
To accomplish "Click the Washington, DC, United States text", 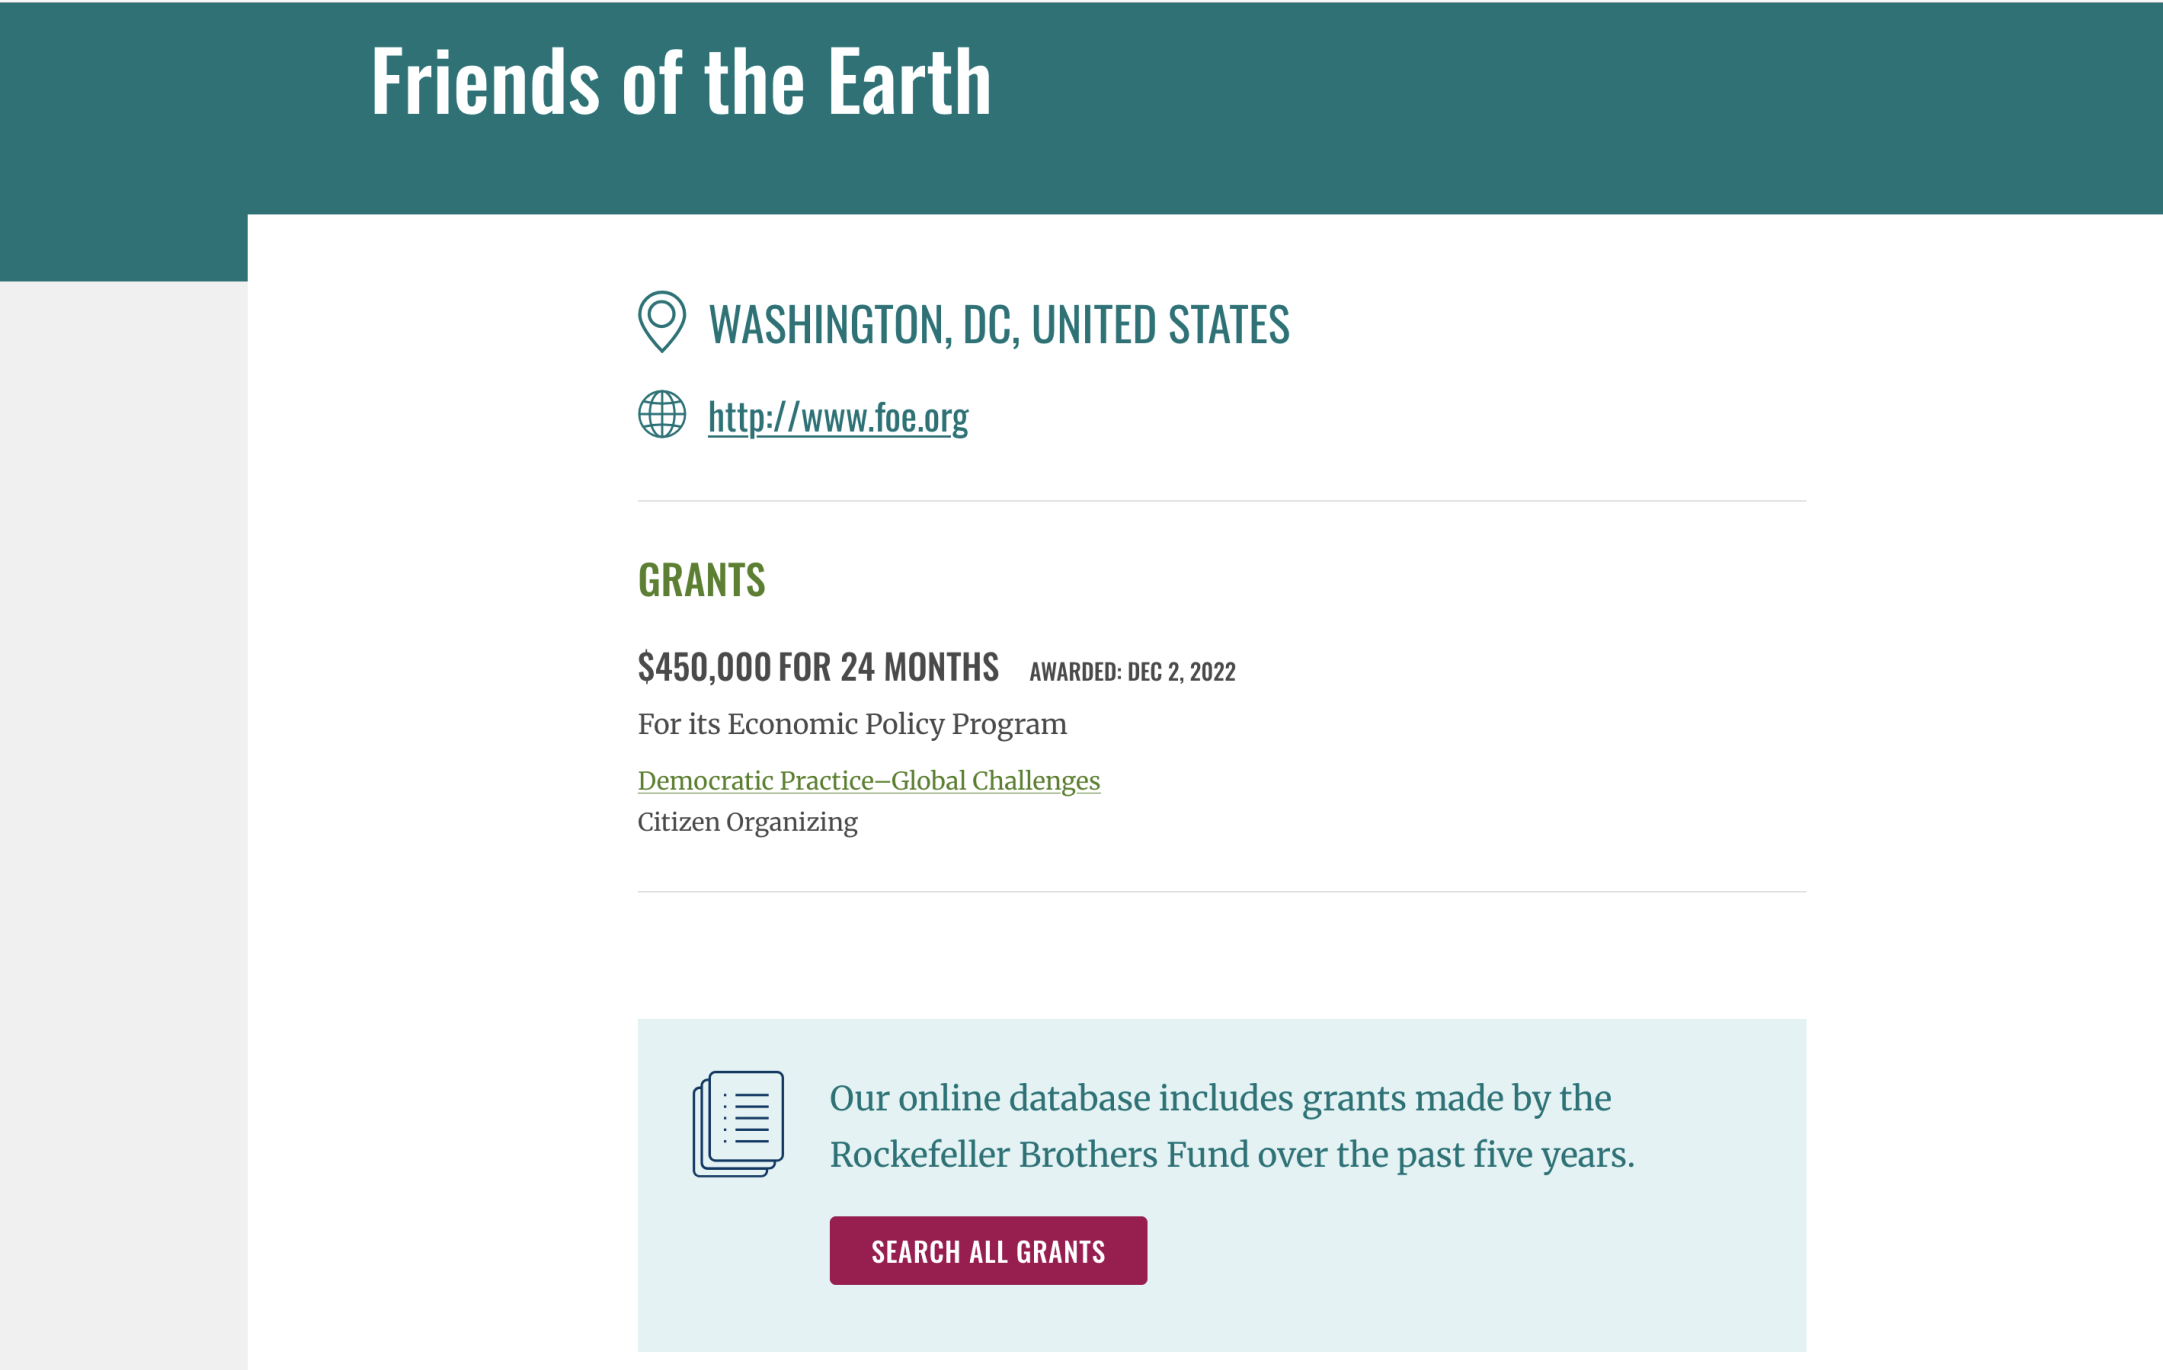I will pyautogui.click(x=999, y=324).
